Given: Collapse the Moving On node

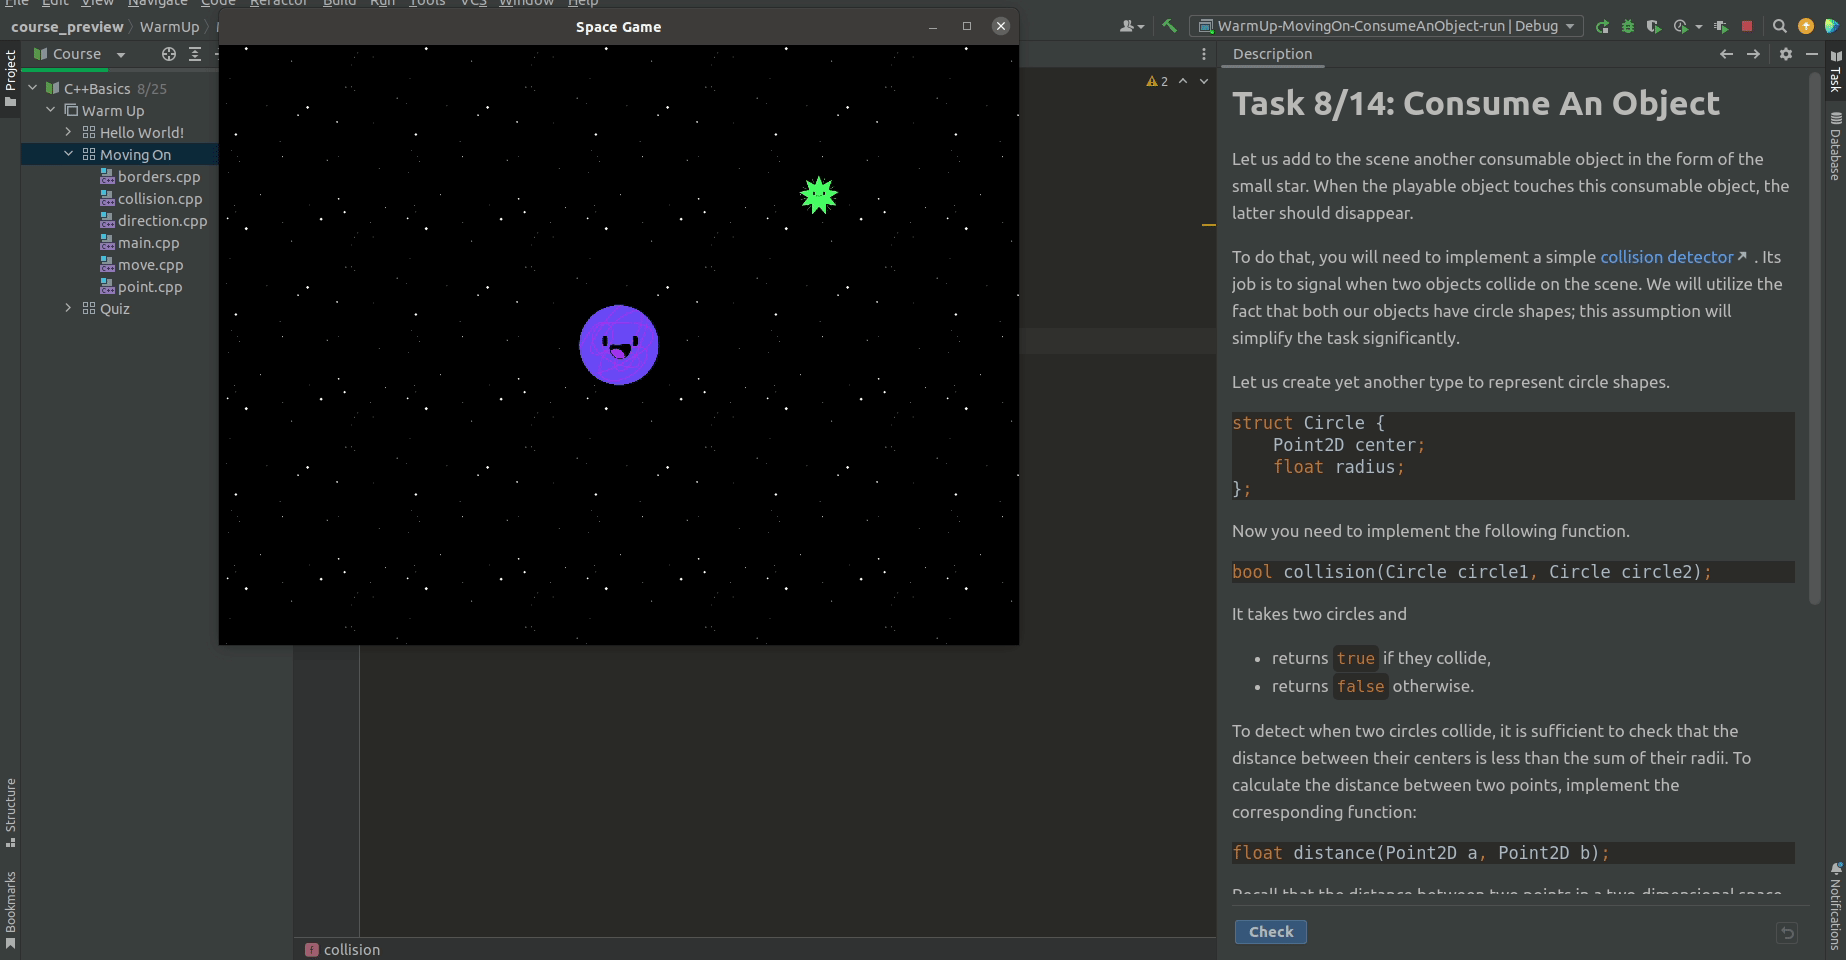Looking at the screenshot, I should pos(68,154).
